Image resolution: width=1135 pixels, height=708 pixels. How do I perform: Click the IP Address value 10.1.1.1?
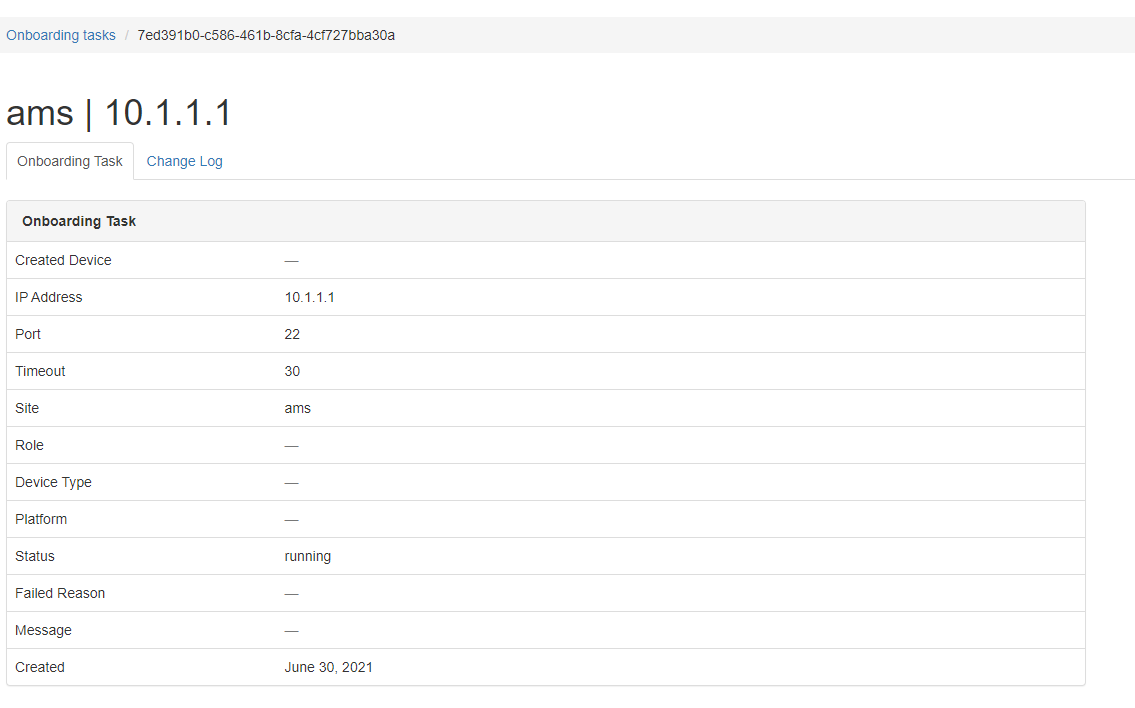pyautogui.click(x=310, y=298)
